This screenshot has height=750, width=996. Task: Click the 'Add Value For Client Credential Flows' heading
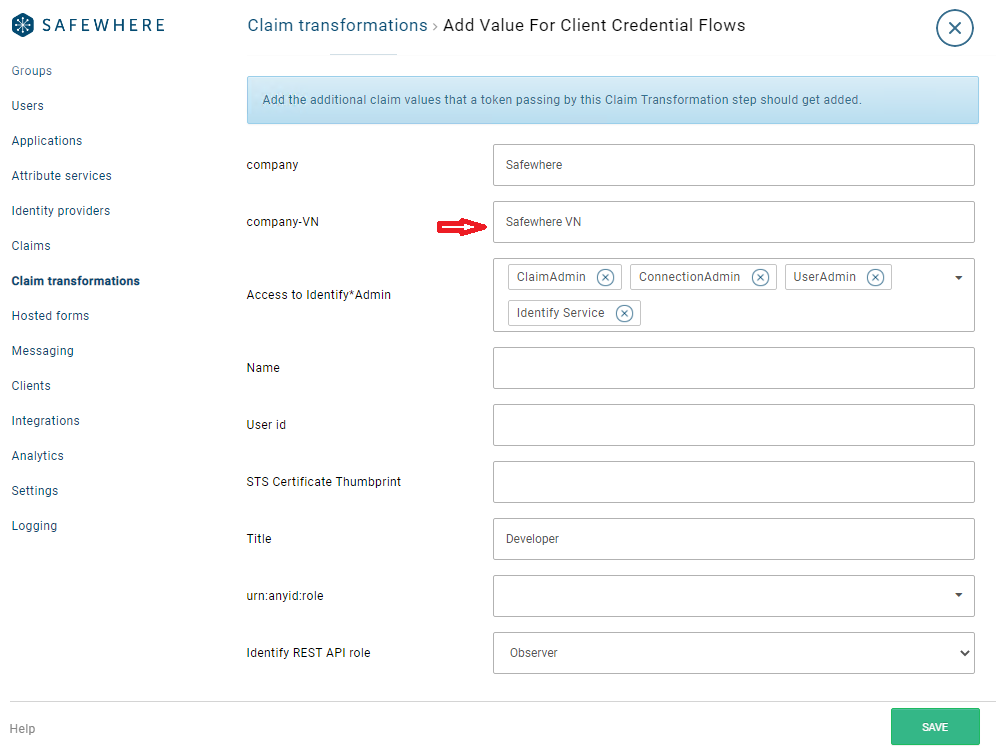point(594,25)
